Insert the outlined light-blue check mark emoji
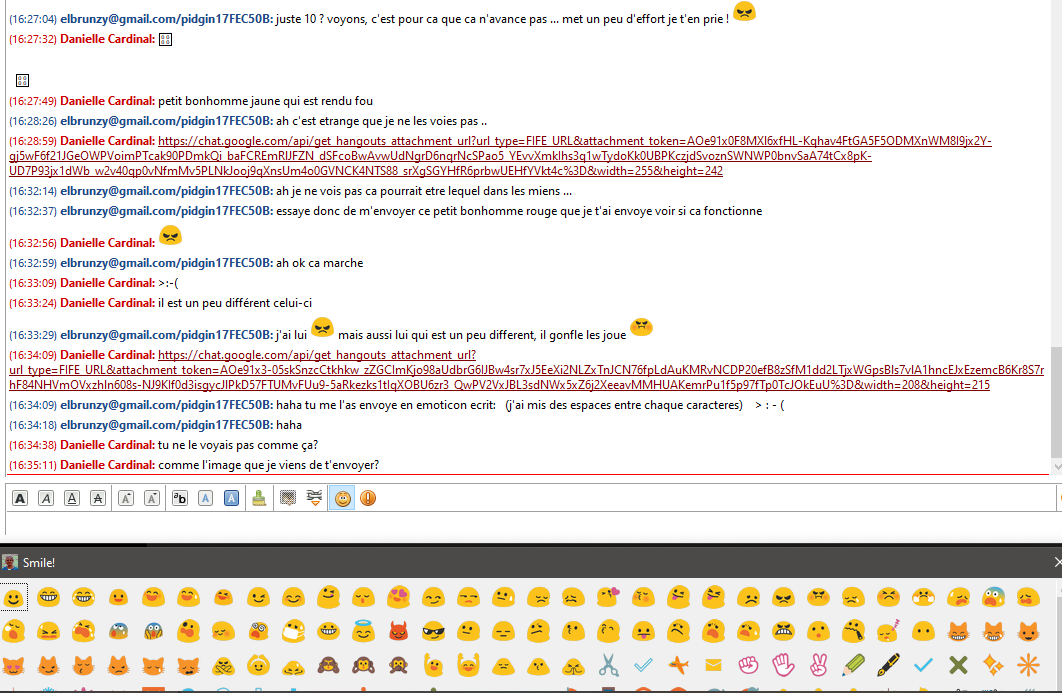Screen dimensions: 1062x693 pyautogui.click(x=643, y=666)
